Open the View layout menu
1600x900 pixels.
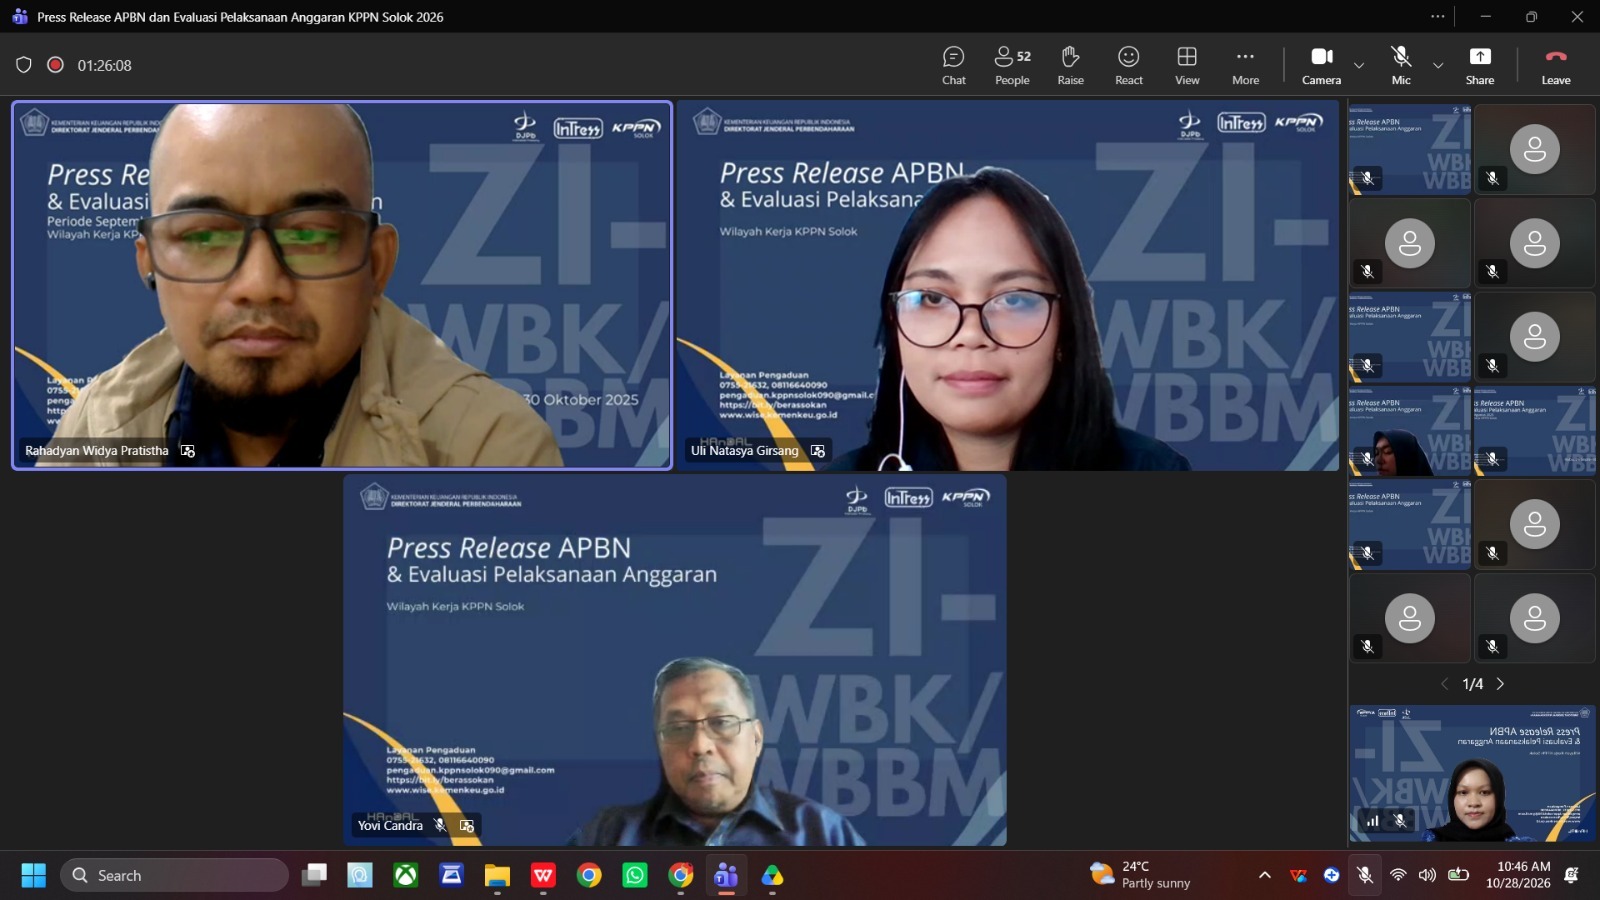point(1187,65)
